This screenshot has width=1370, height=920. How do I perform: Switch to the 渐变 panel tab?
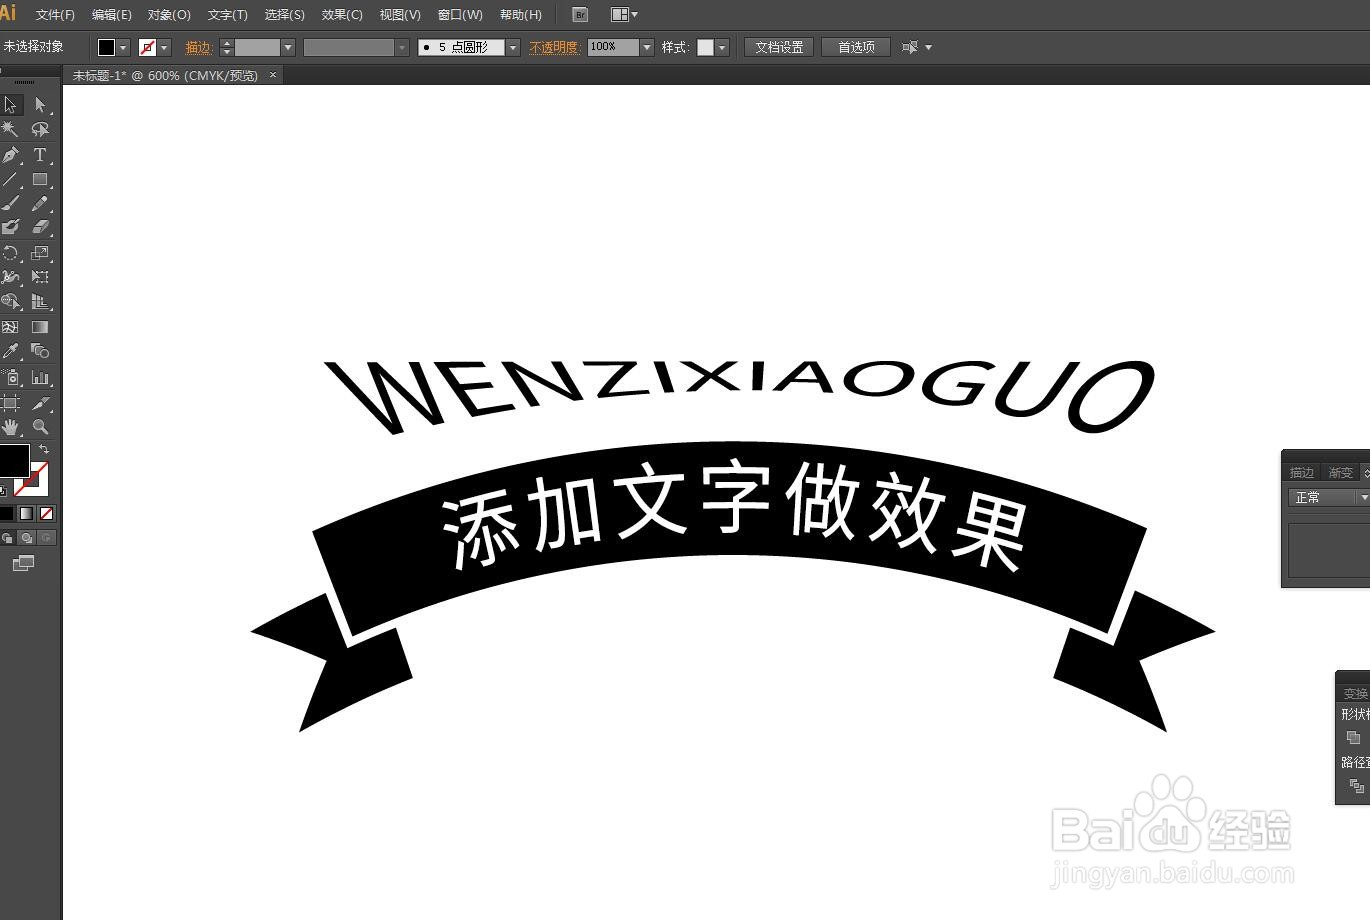1340,472
